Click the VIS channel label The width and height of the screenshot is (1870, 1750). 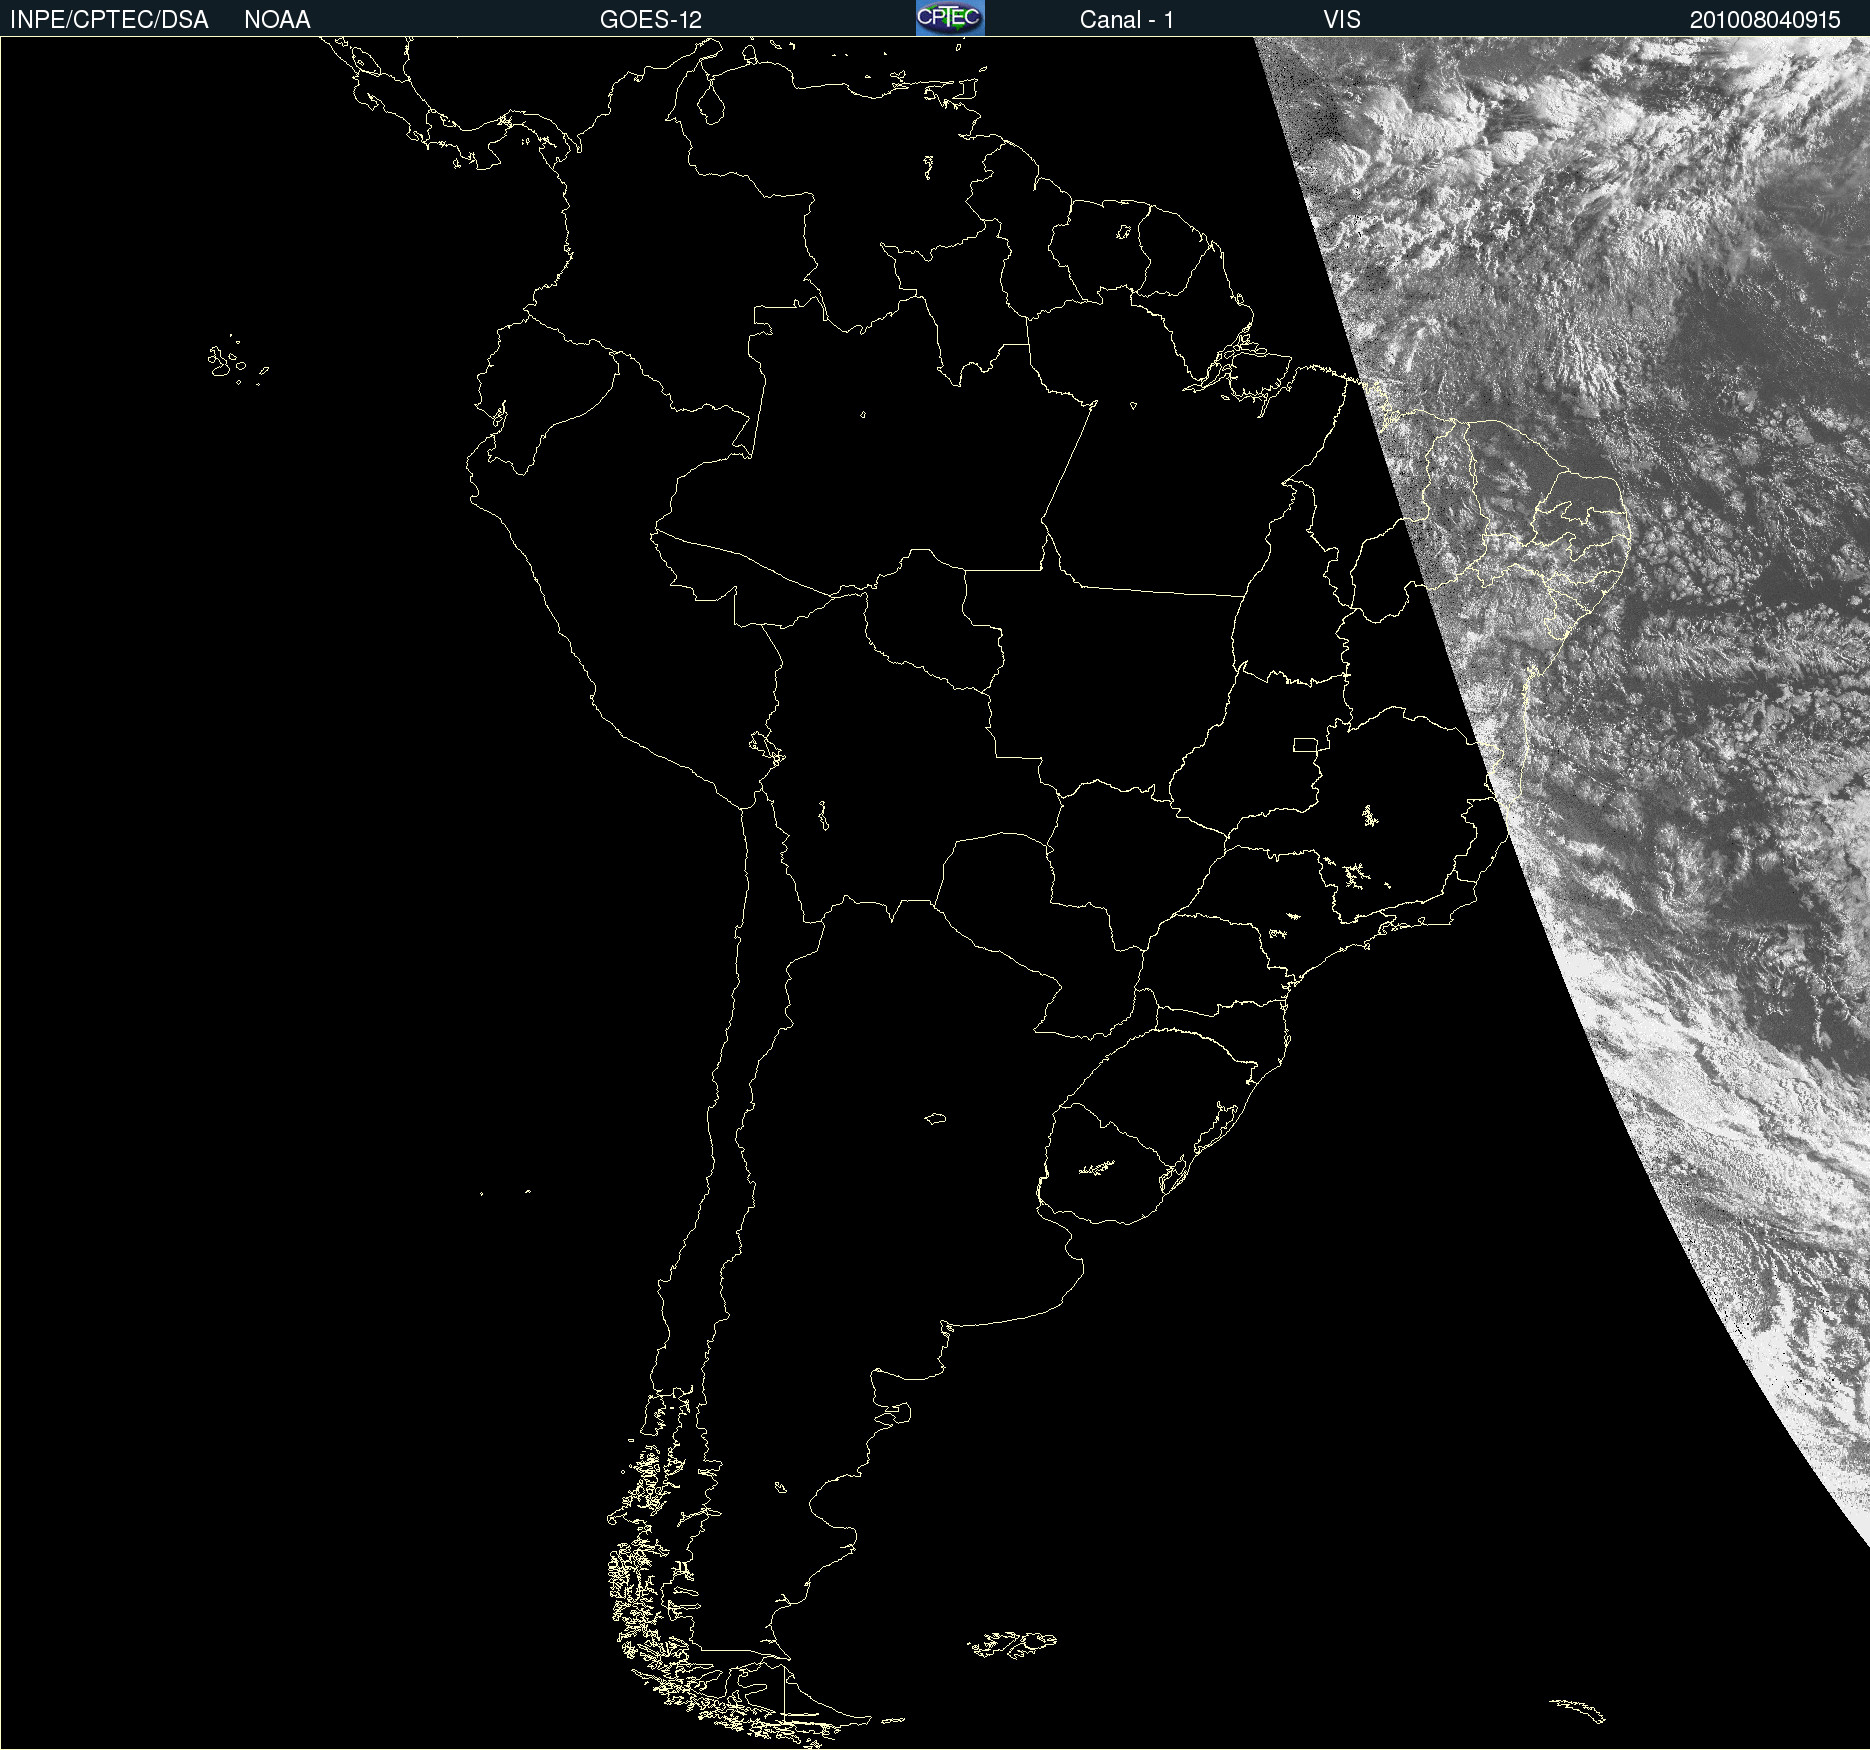click(1342, 20)
